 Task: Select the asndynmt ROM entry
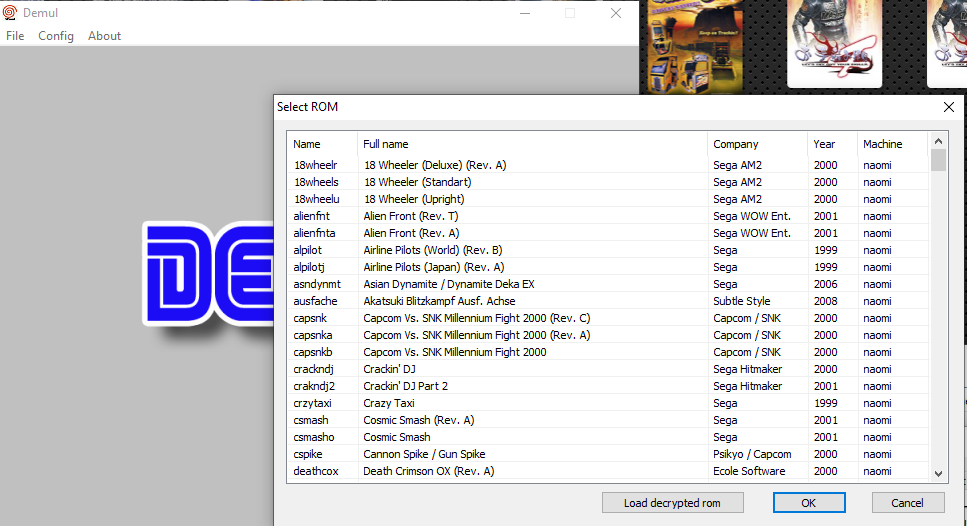[608, 284]
